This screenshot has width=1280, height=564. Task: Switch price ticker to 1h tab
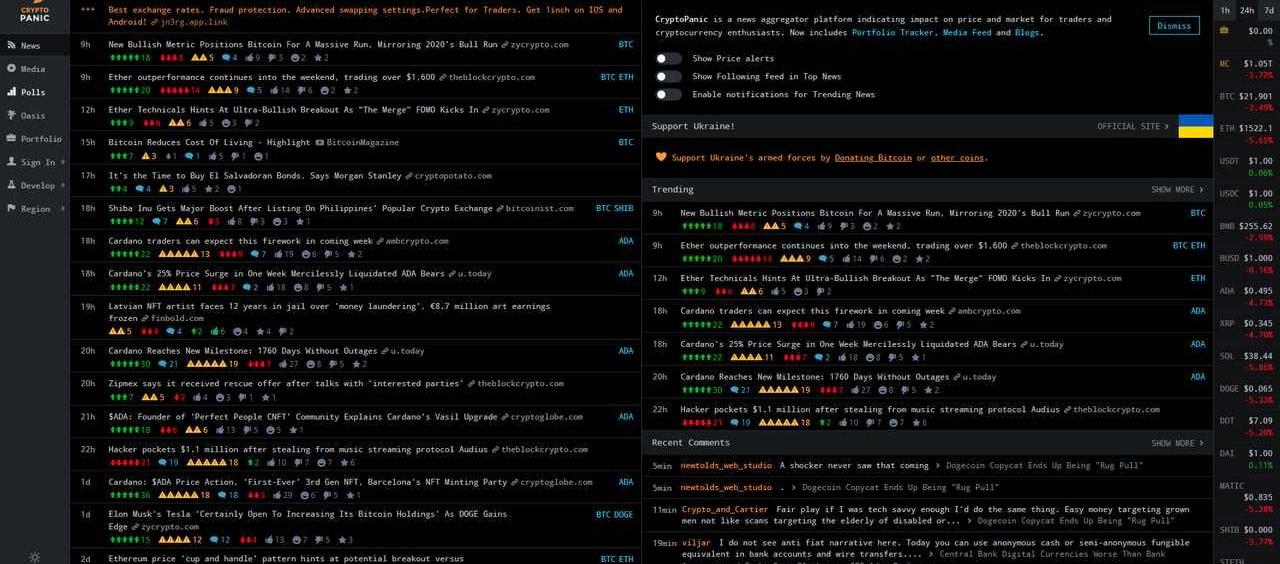(x=1225, y=10)
